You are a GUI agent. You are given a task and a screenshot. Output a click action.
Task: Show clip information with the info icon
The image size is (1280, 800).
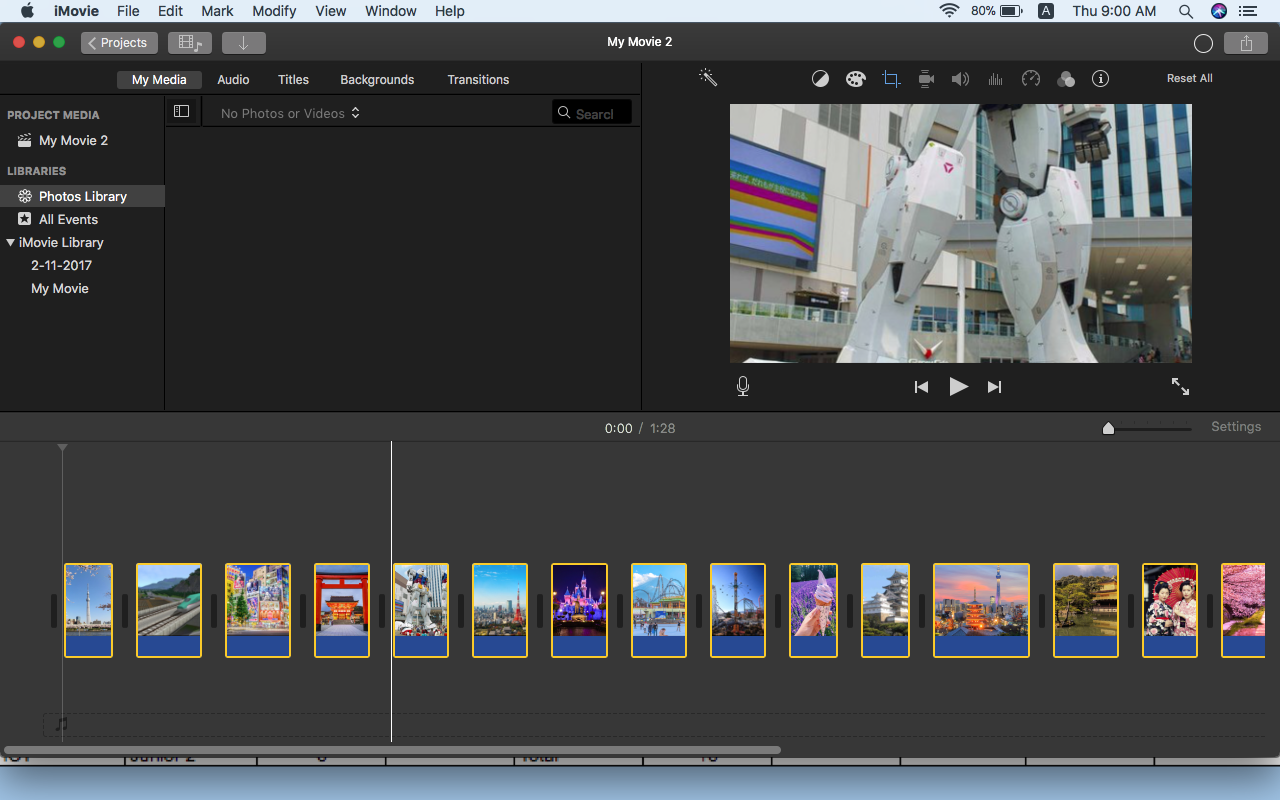tap(1100, 79)
